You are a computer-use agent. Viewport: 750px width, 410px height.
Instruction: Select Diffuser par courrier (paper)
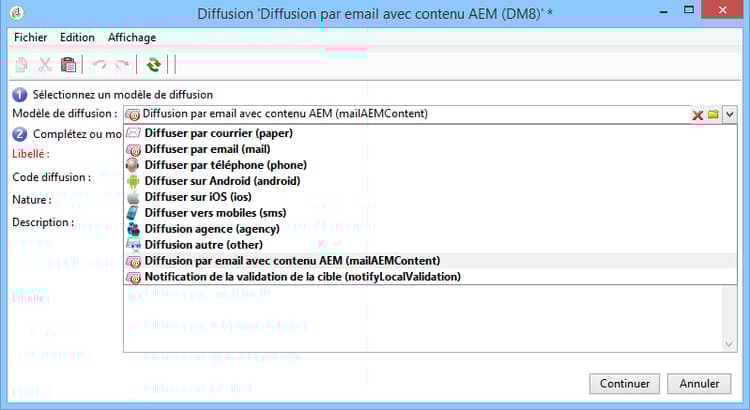pos(430,133)
